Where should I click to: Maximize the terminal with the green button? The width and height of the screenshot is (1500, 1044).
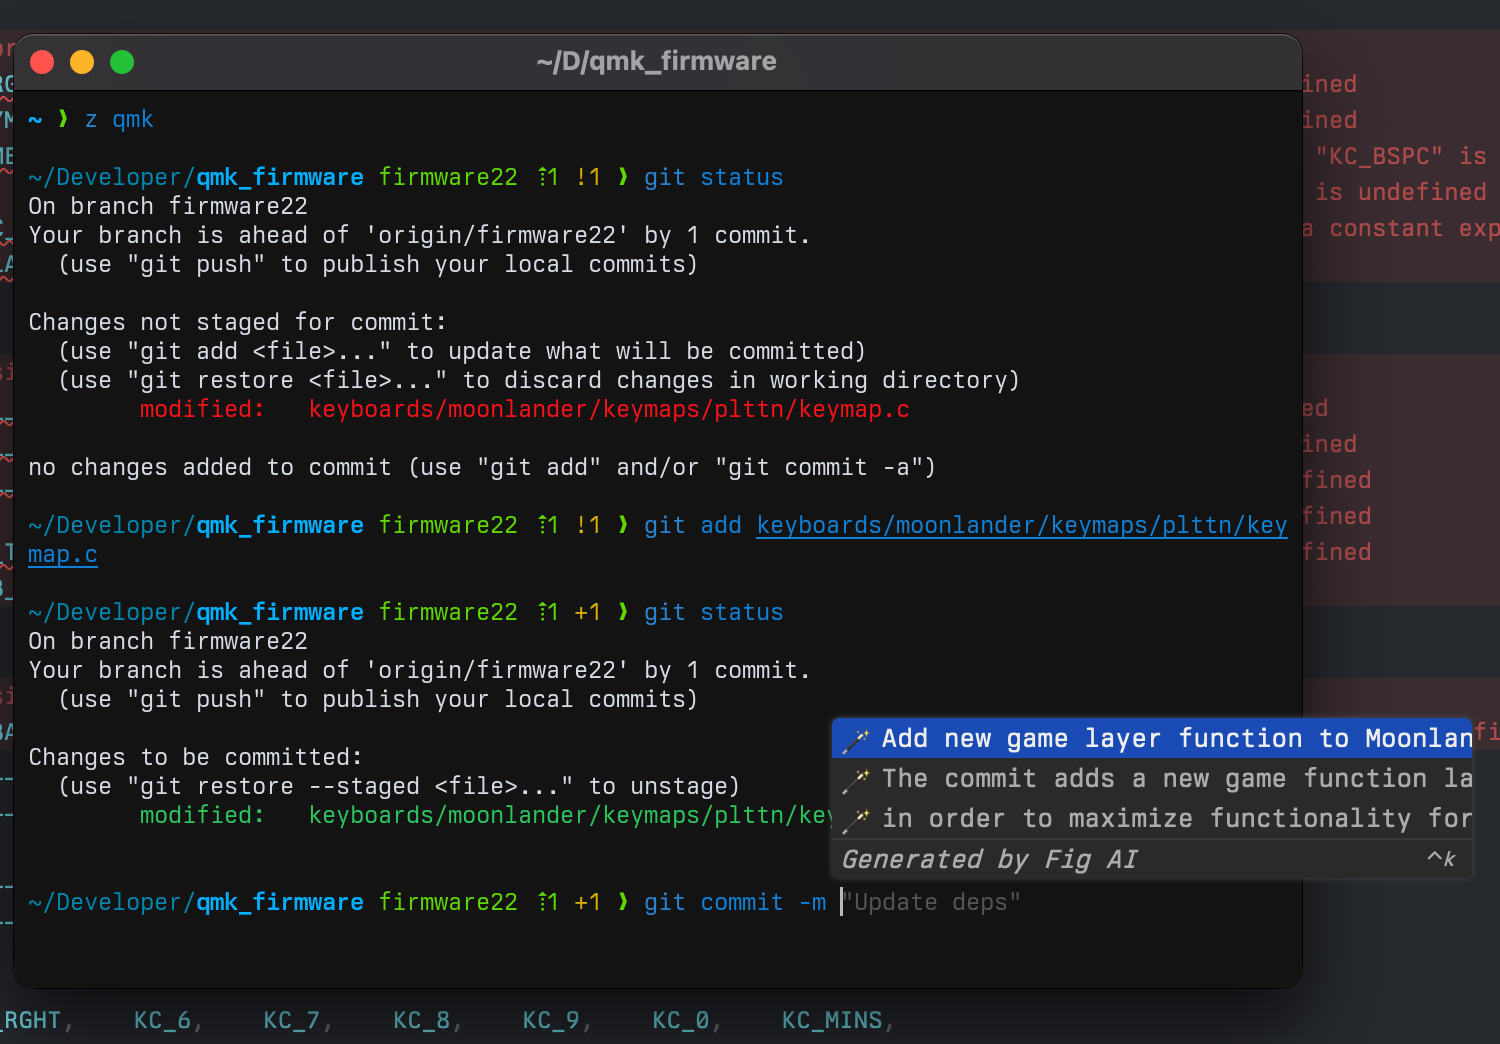(x=122, y=62)
